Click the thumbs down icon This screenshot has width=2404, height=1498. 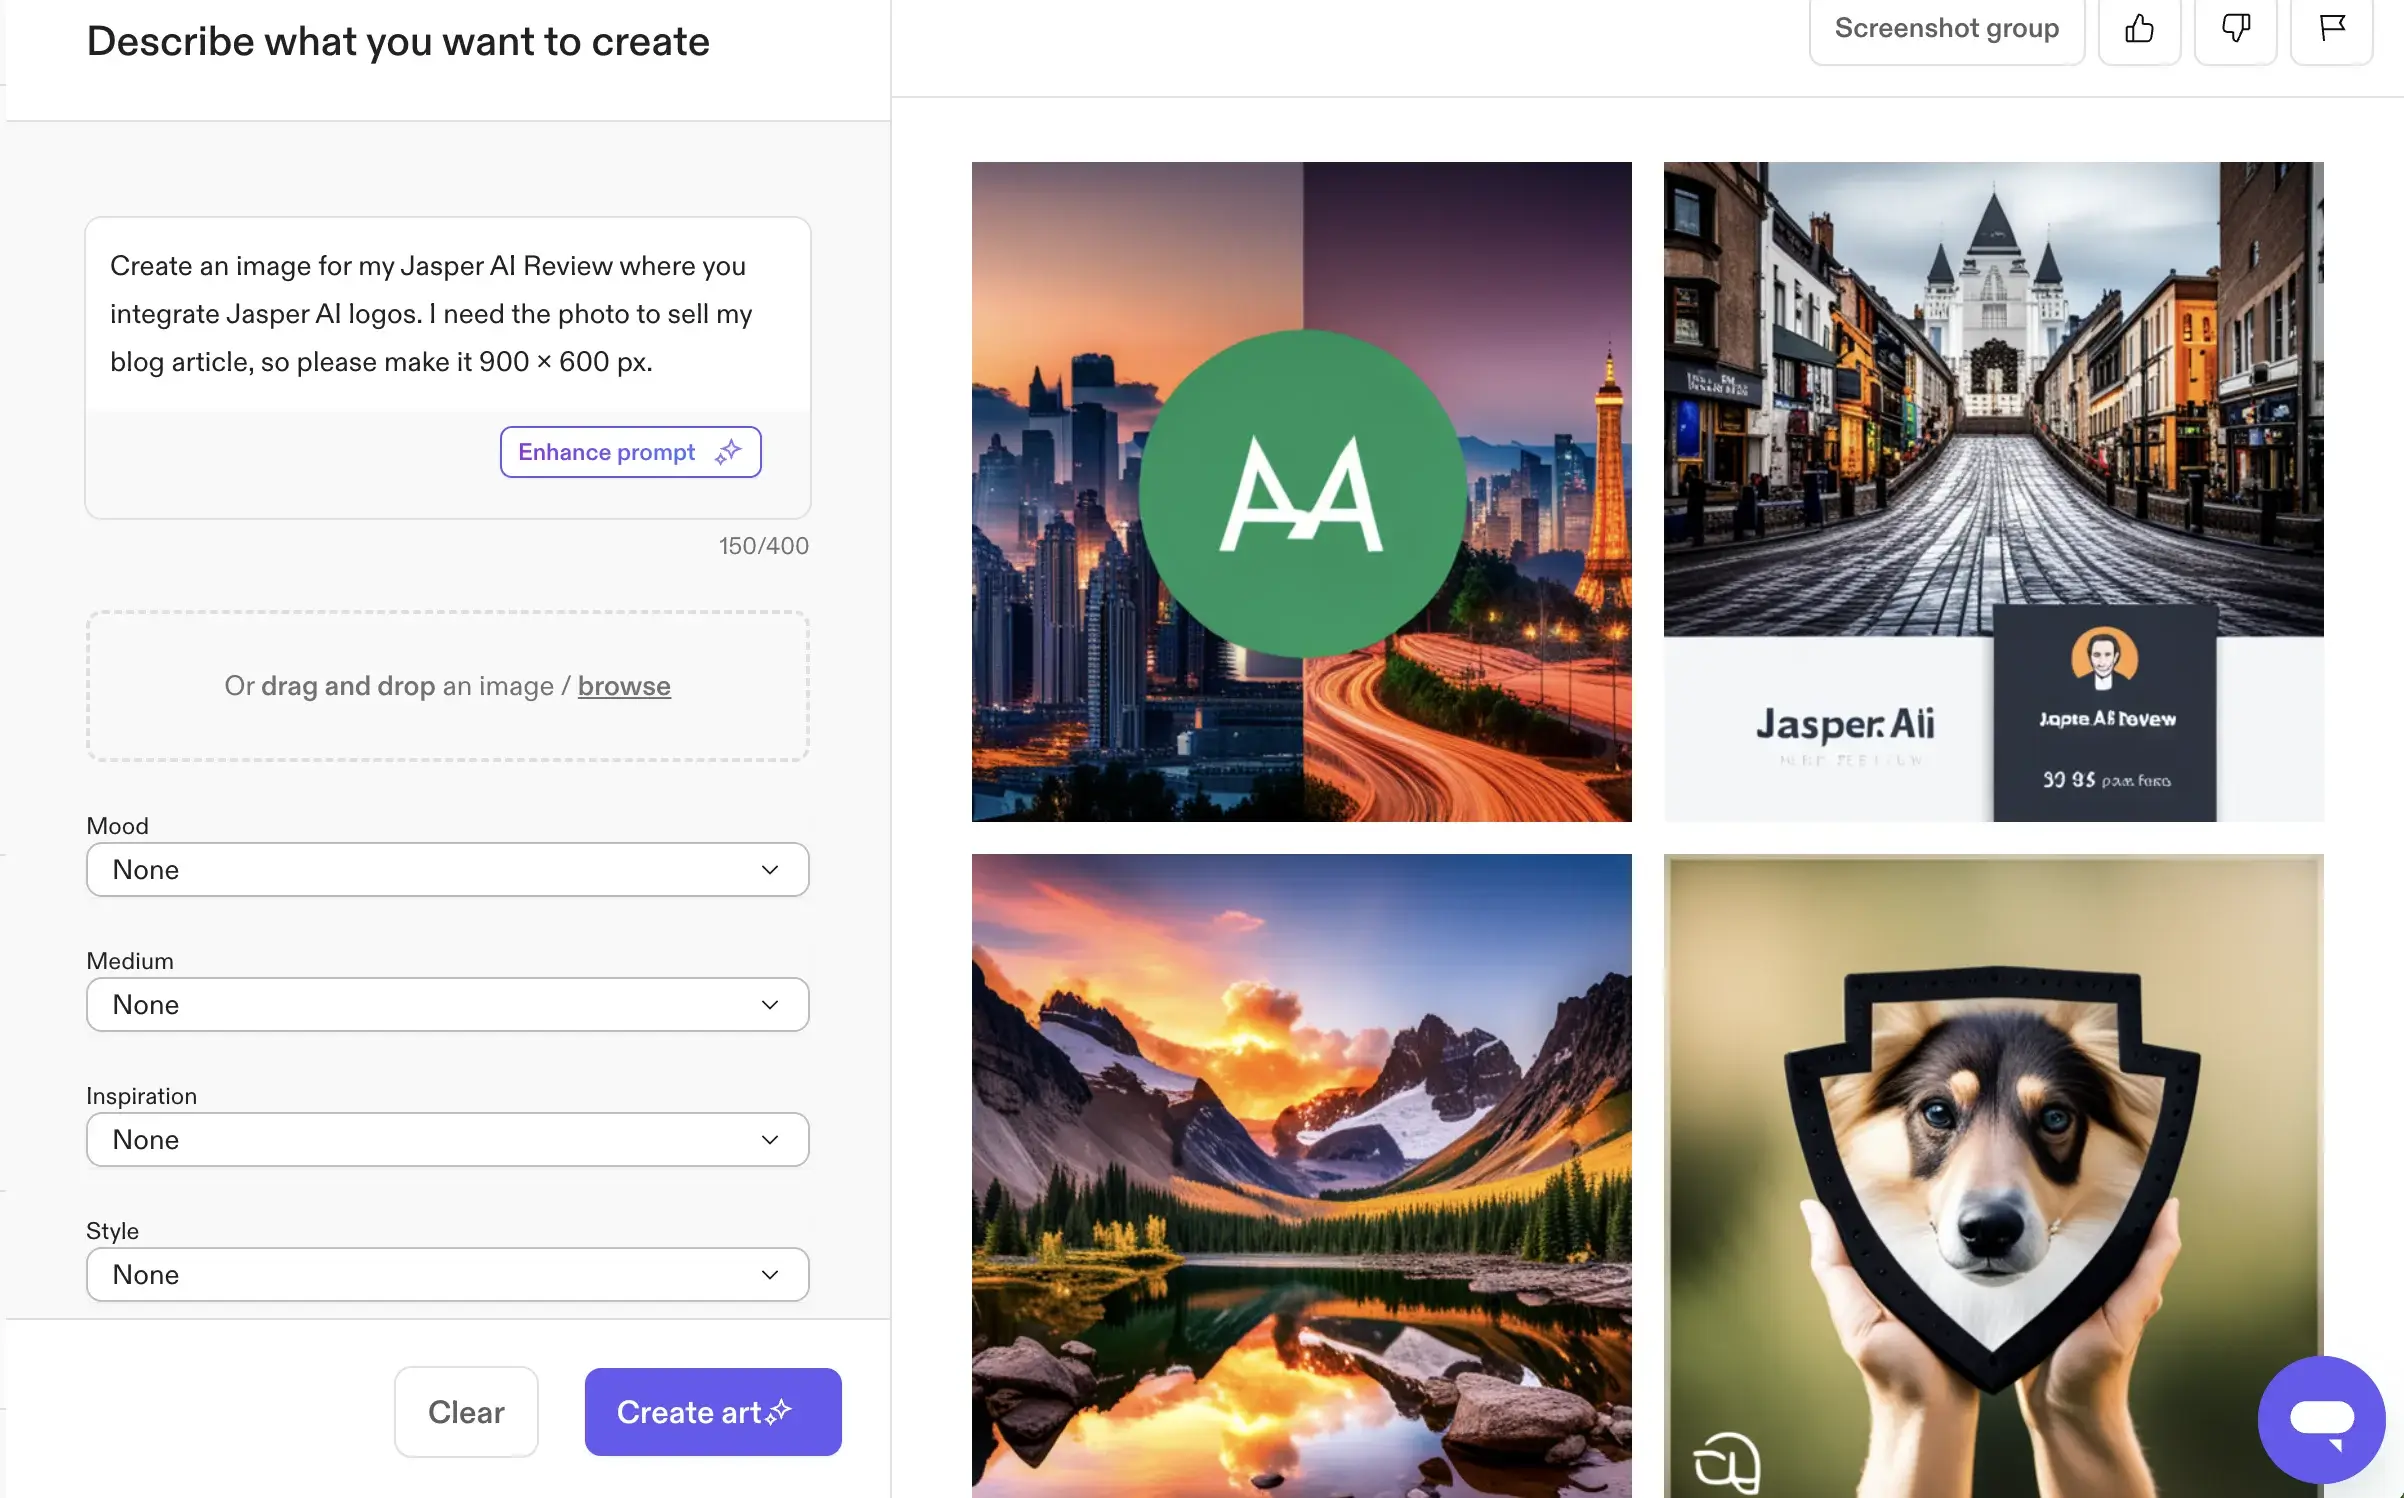click(2237, 26)
